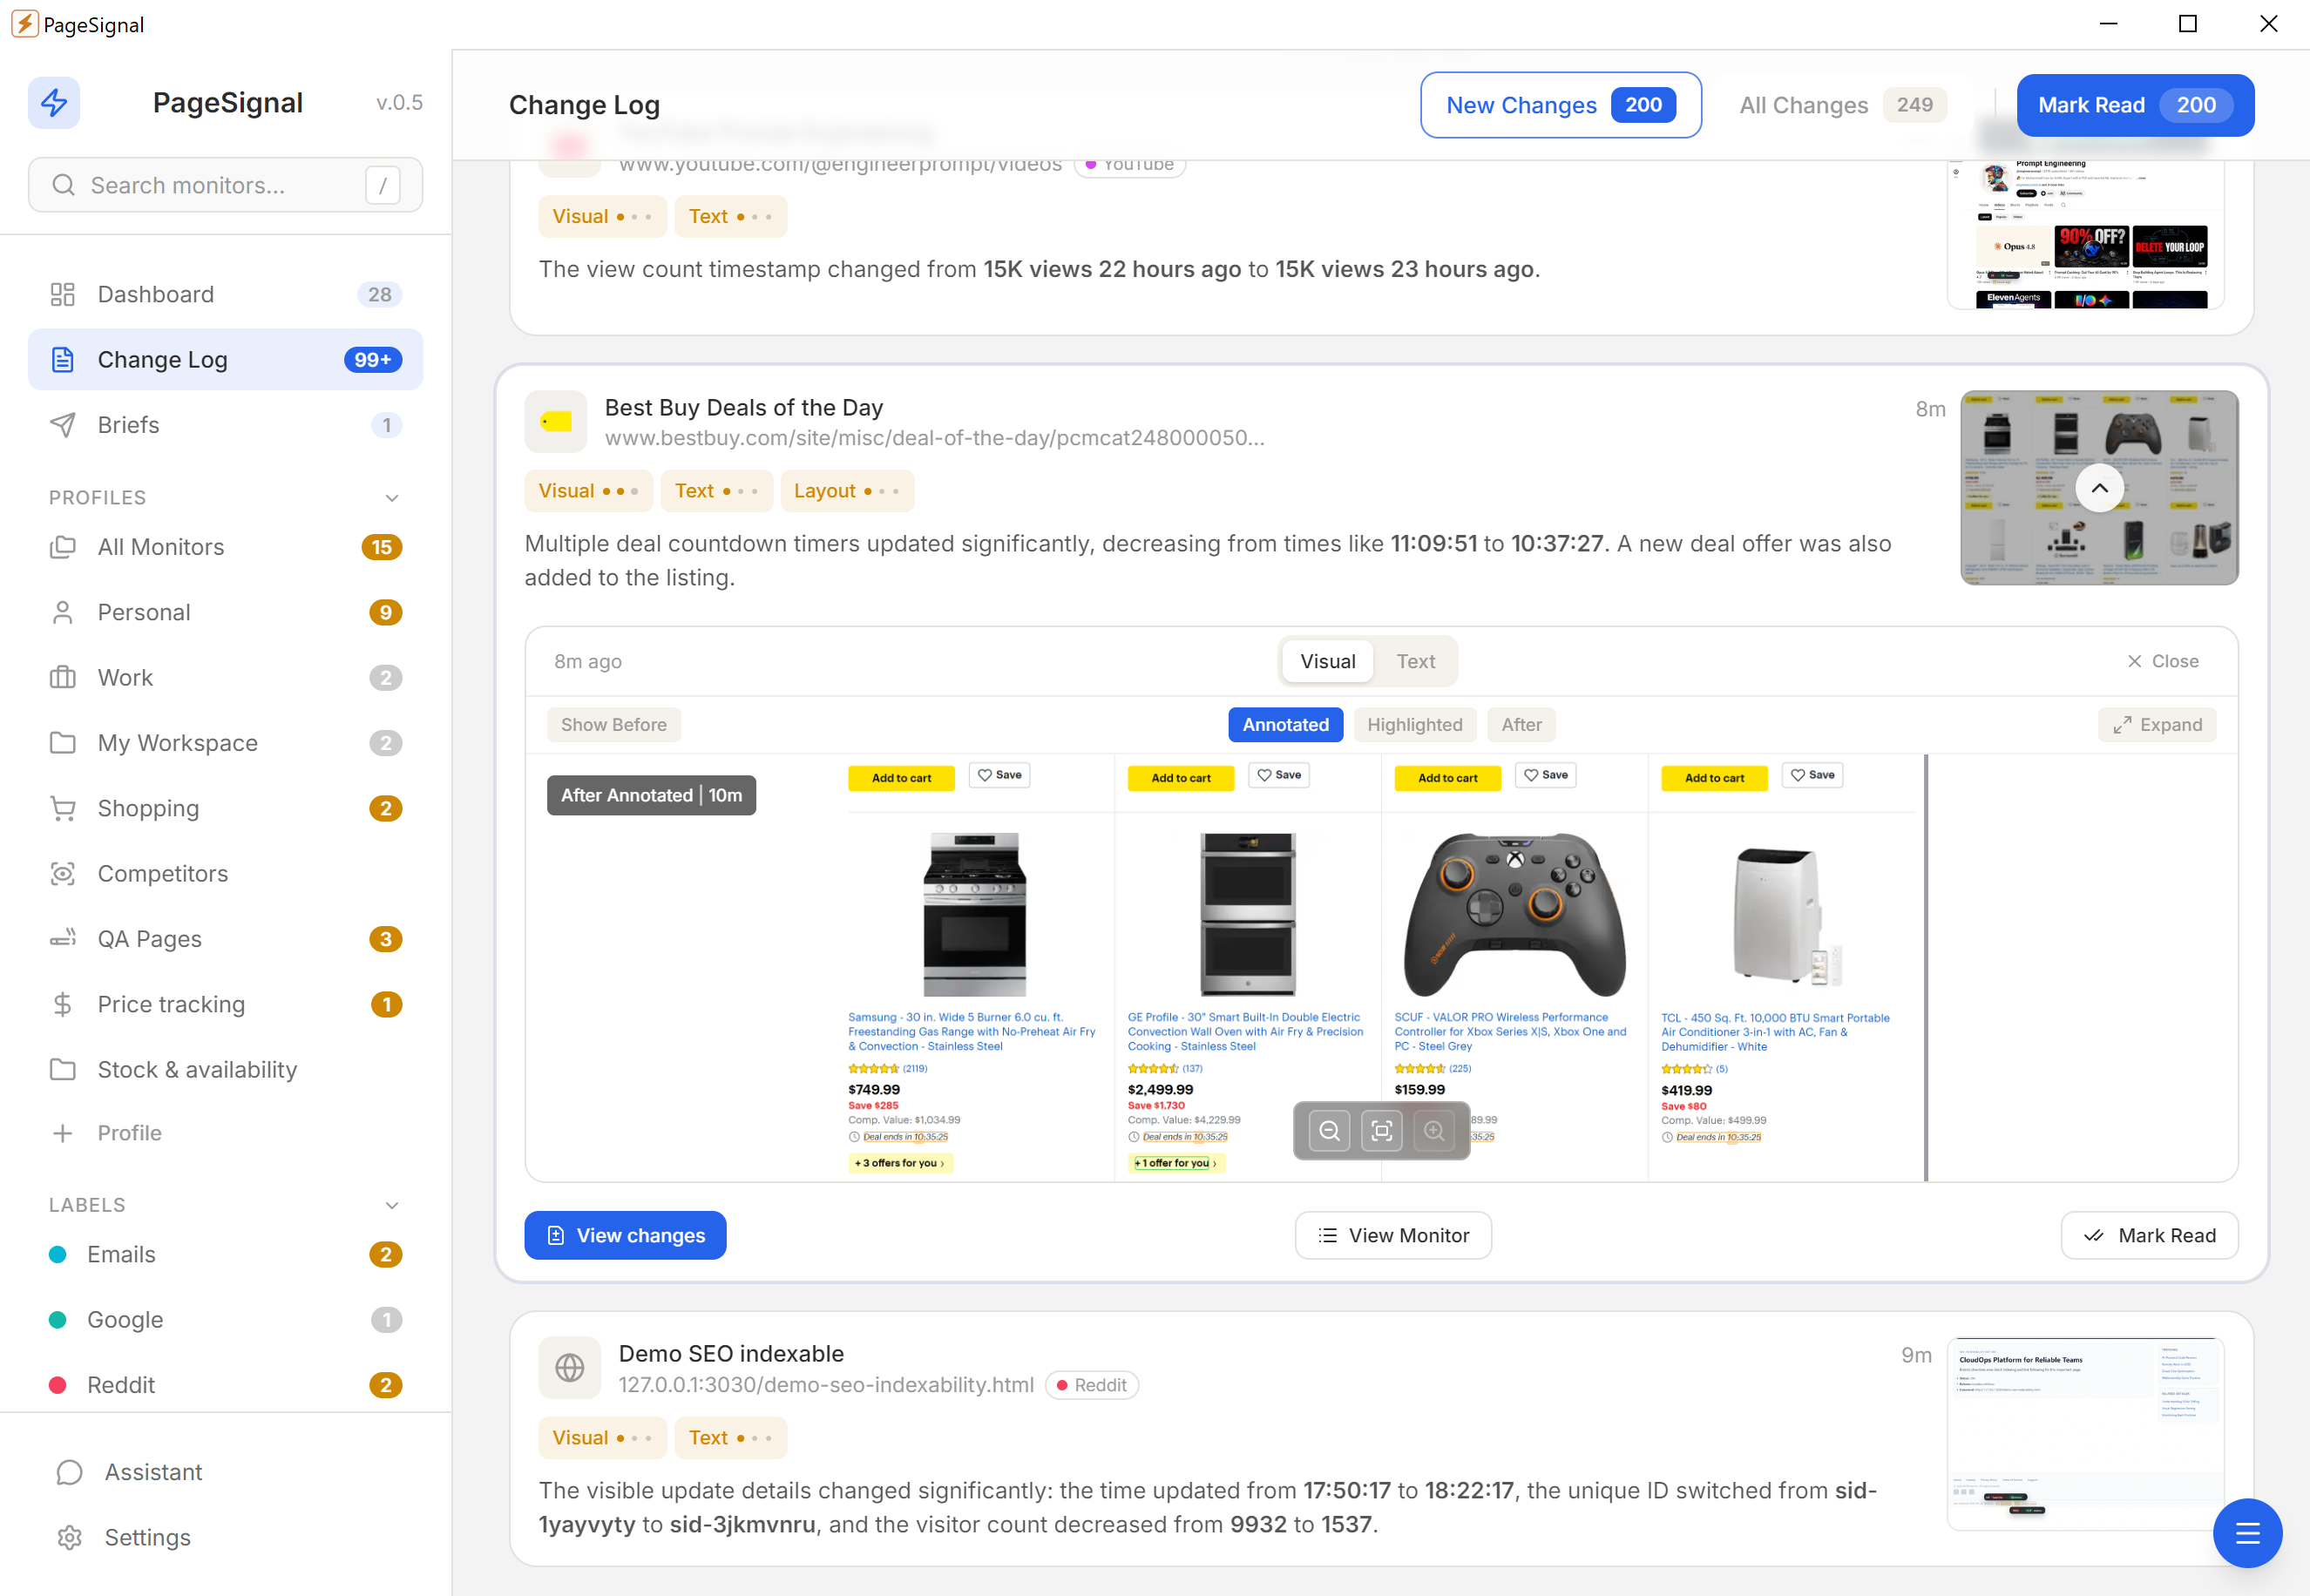The image size is (2310, 1596).
Task: Click the Best Buy Deals of the Day title
Action: pyautogui.click(x=743, y=407)
